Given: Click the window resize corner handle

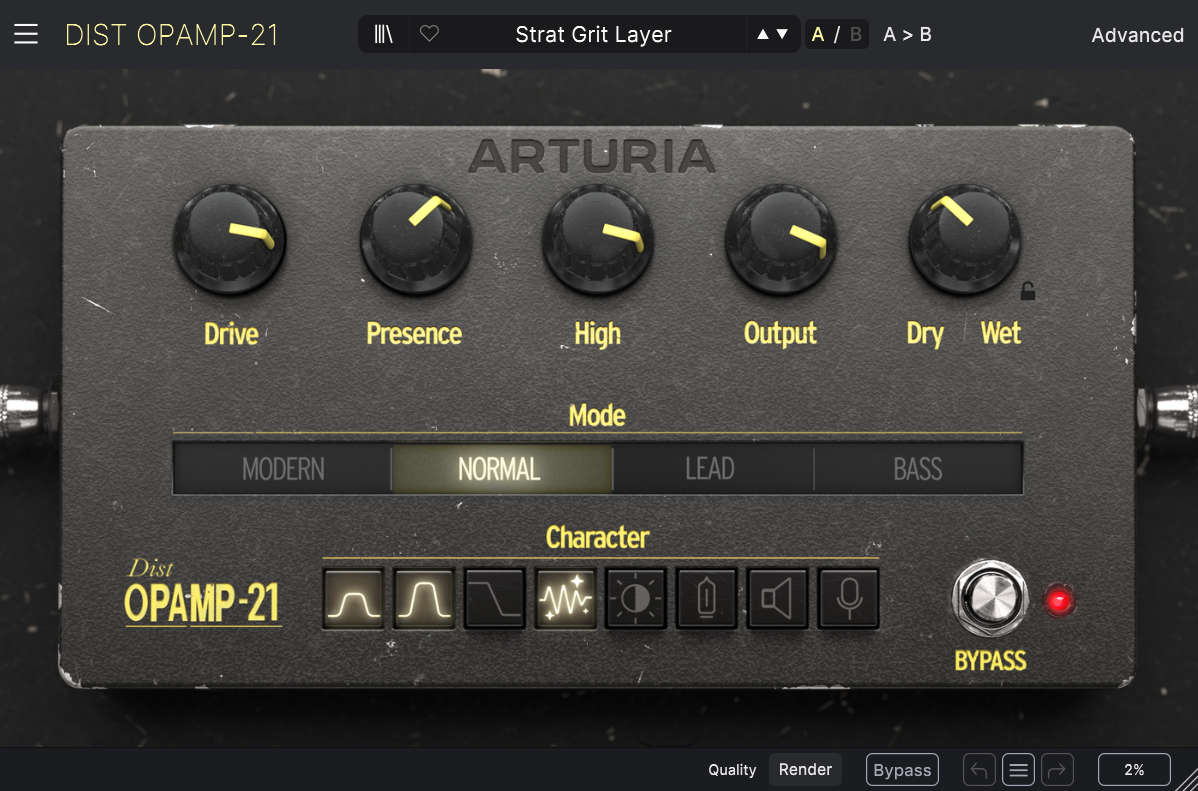Looking at the screenshot, I should point(1187,780).
